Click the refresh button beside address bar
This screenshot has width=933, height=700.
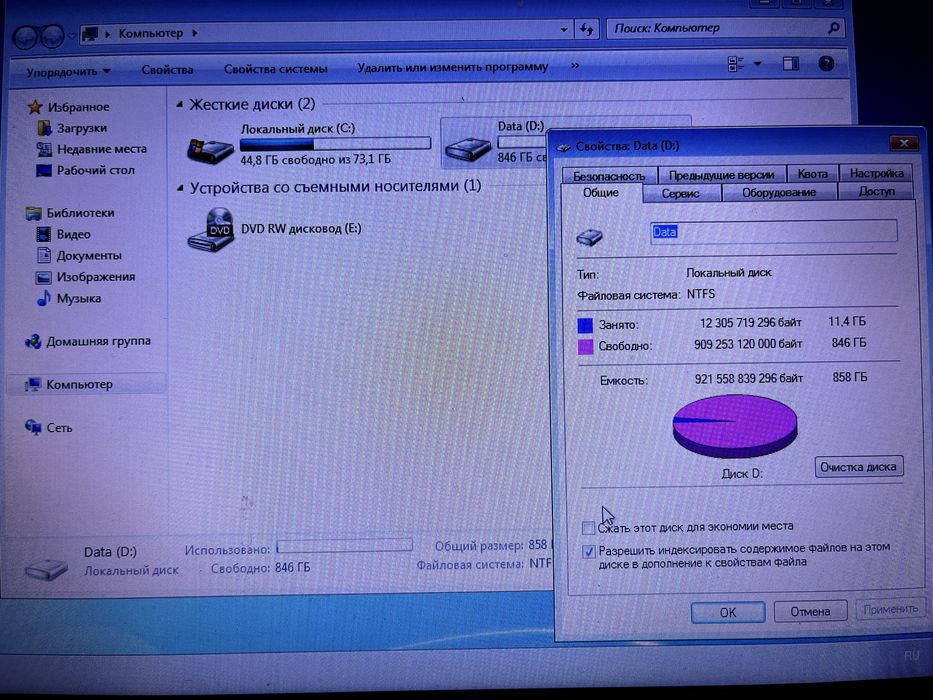pos(586,29)
